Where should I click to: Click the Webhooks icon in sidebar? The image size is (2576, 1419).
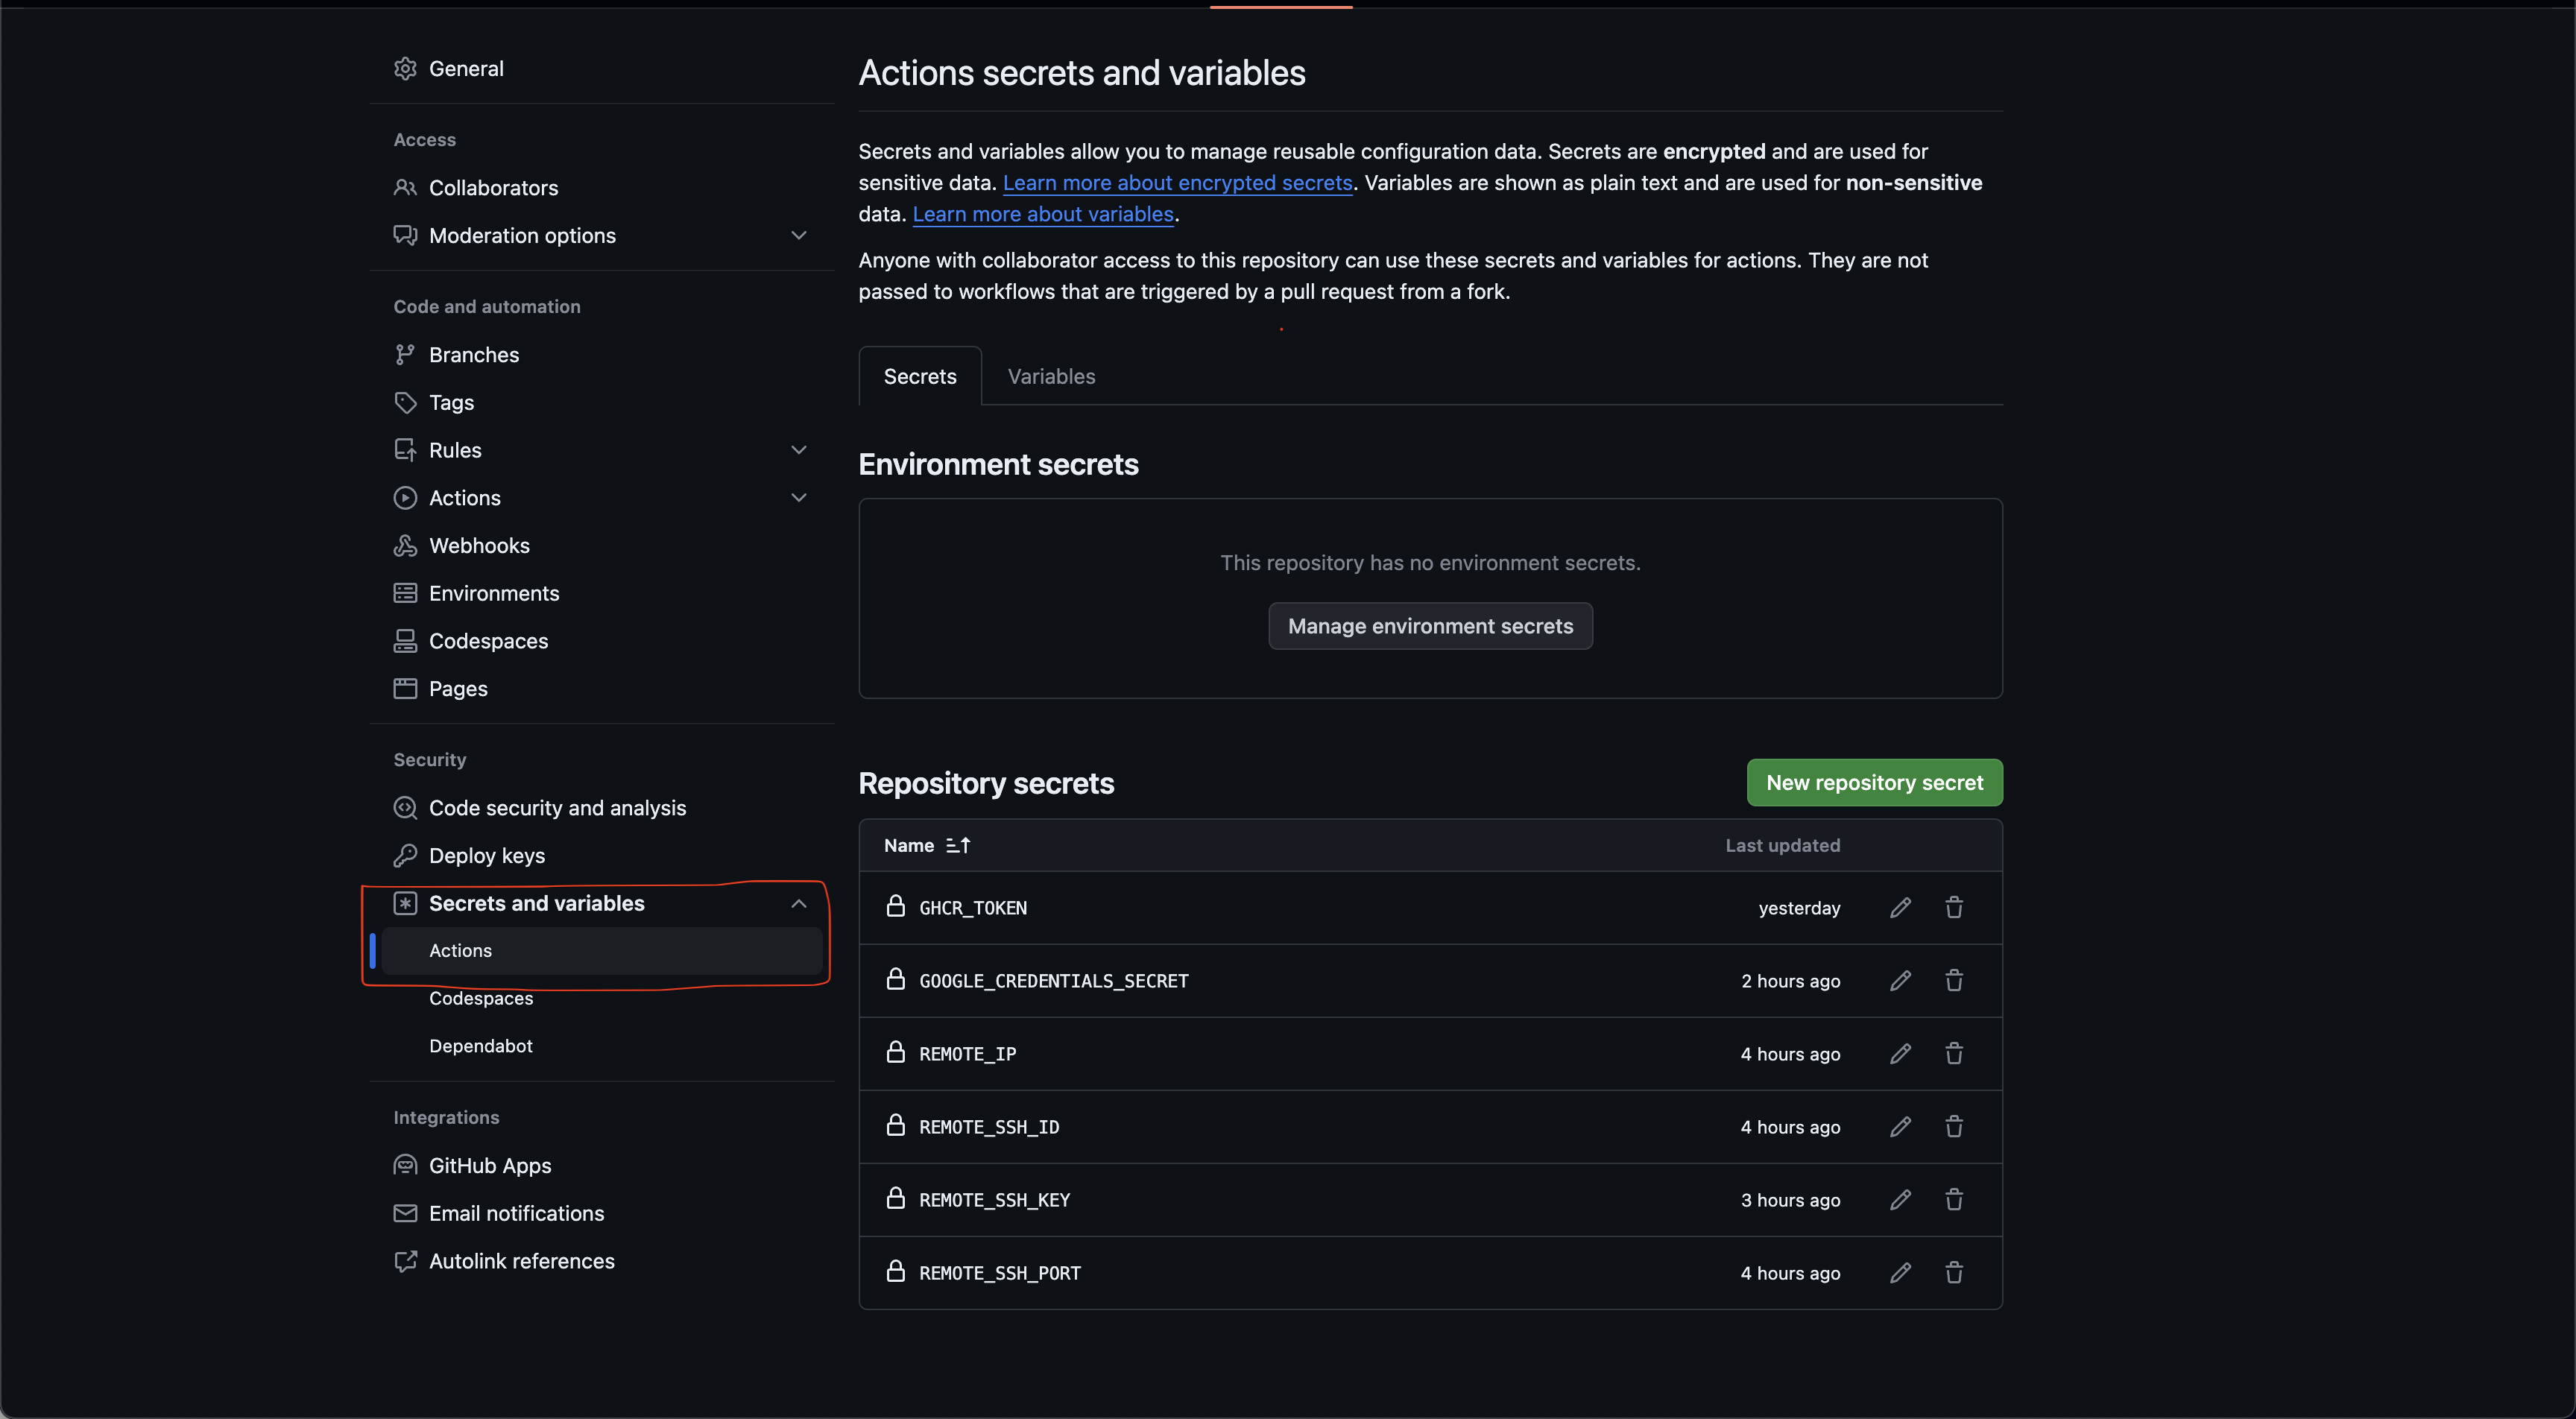point(405,545)
